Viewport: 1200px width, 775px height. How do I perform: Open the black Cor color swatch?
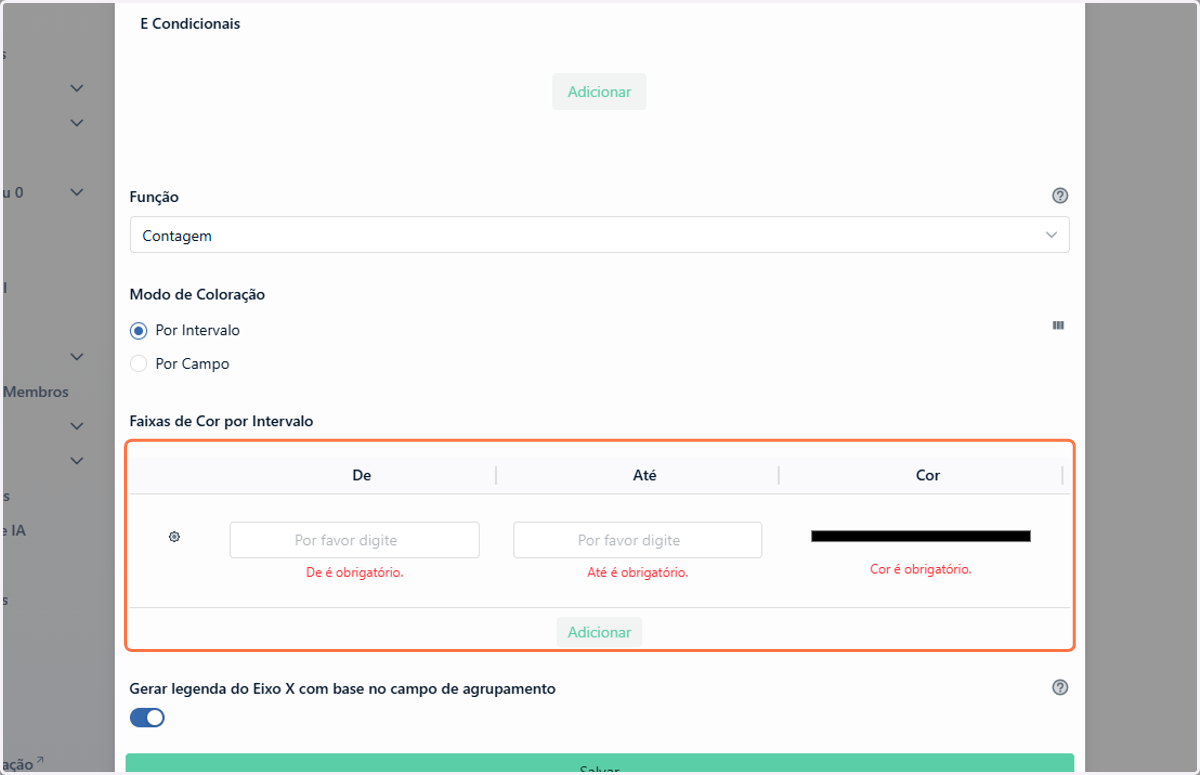coord(920,537)
